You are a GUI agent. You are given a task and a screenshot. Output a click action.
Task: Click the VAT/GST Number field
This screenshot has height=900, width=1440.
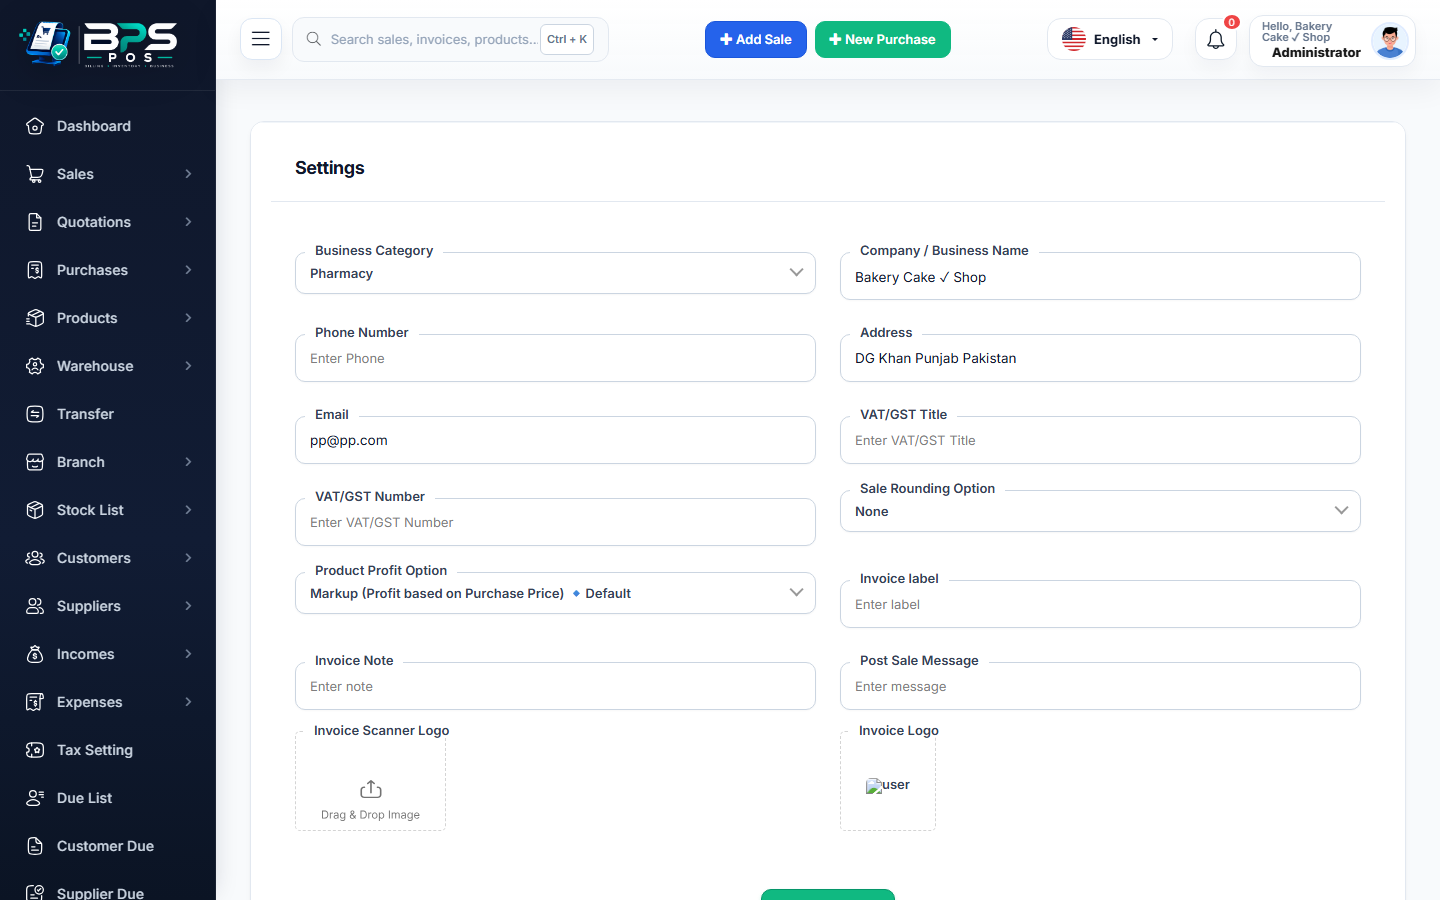click(x=555, y=522)
